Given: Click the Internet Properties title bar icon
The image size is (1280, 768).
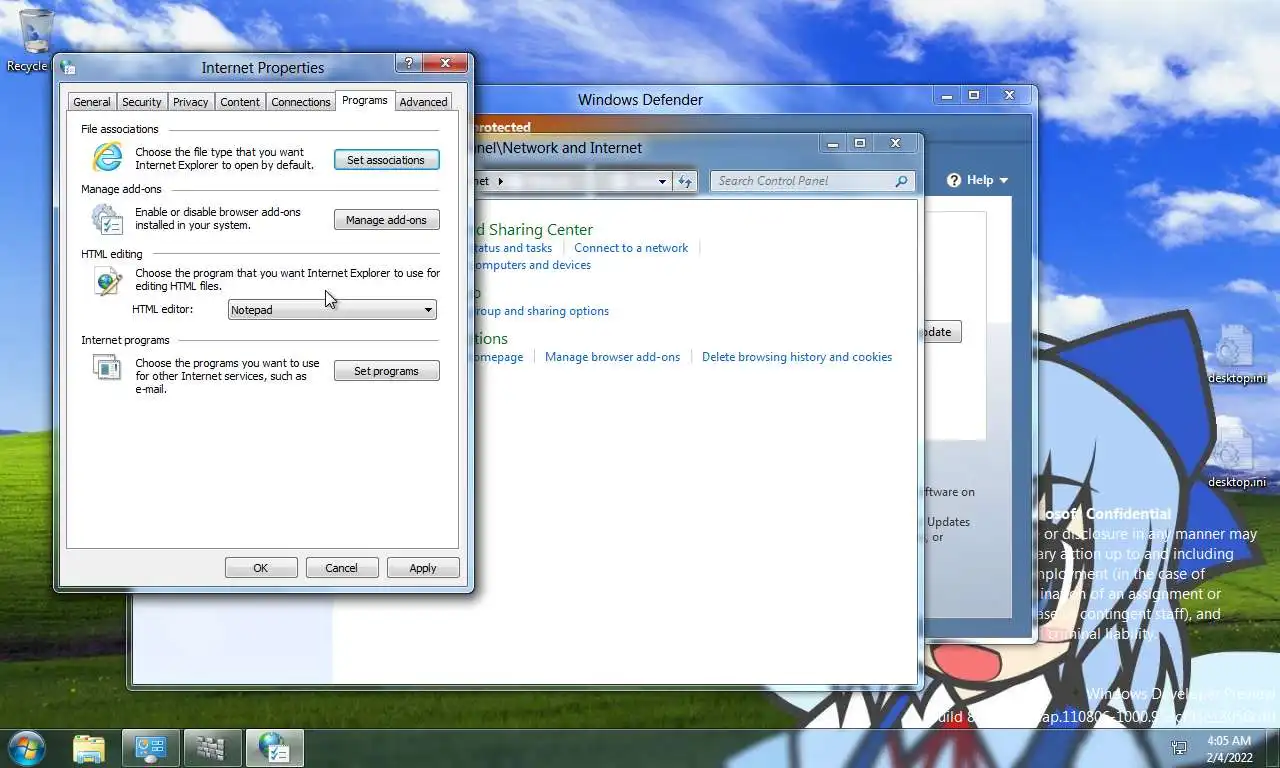Looking at the screenshot, I should [x=68, y=68].
